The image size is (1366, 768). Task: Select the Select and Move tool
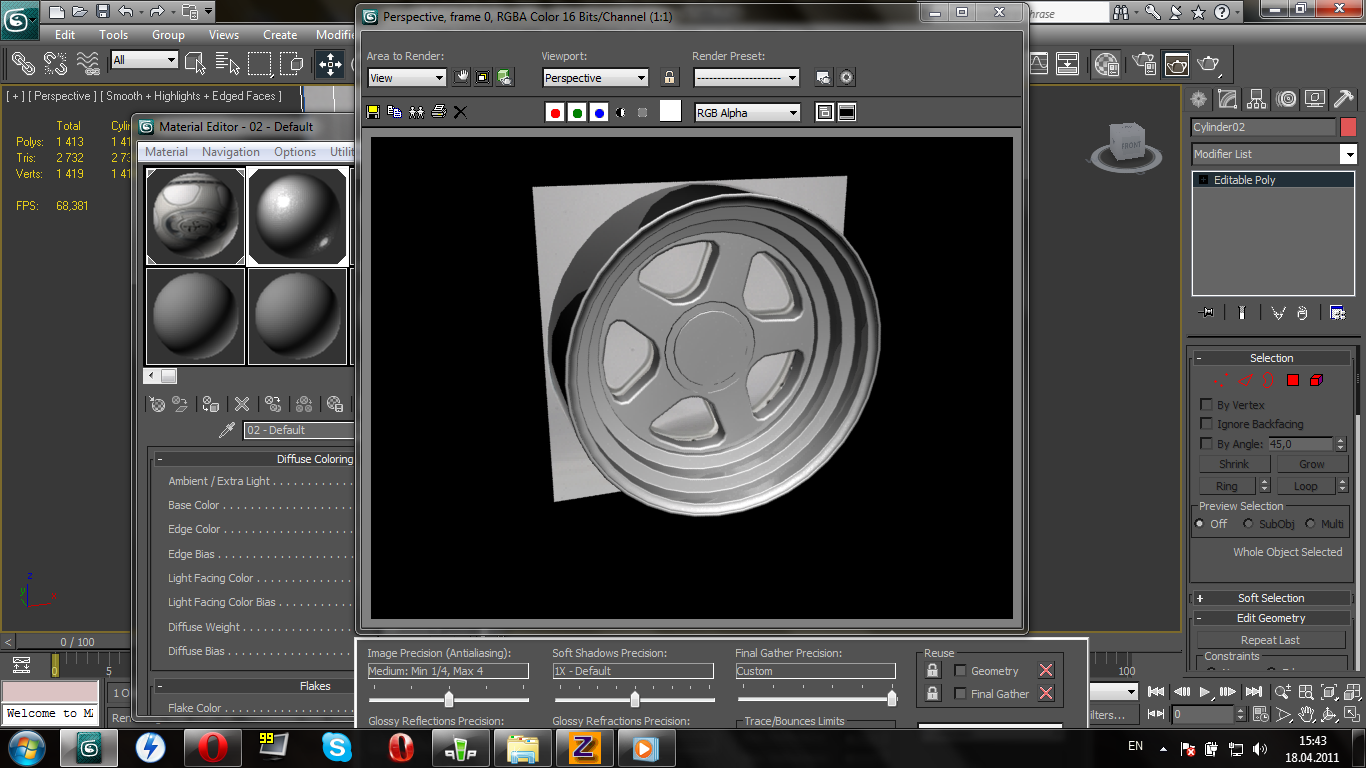329,64
